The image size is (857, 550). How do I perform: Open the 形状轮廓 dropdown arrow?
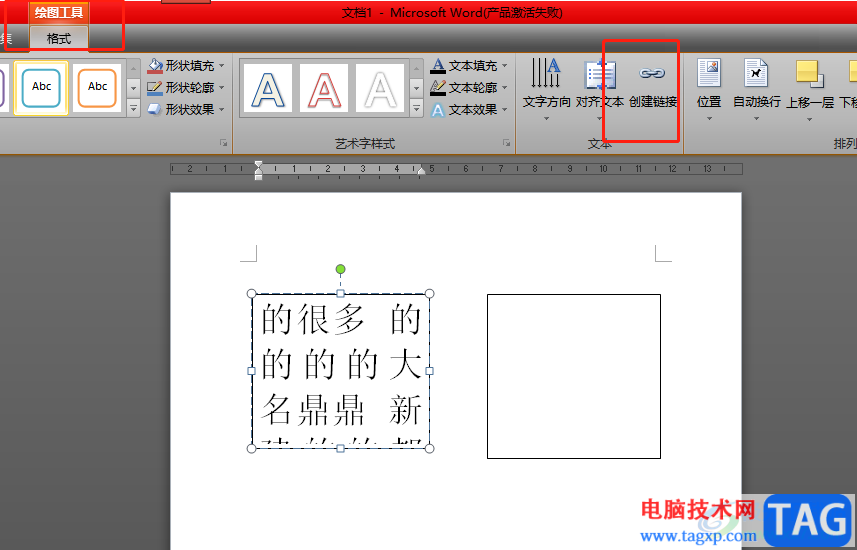click(222, 87)
